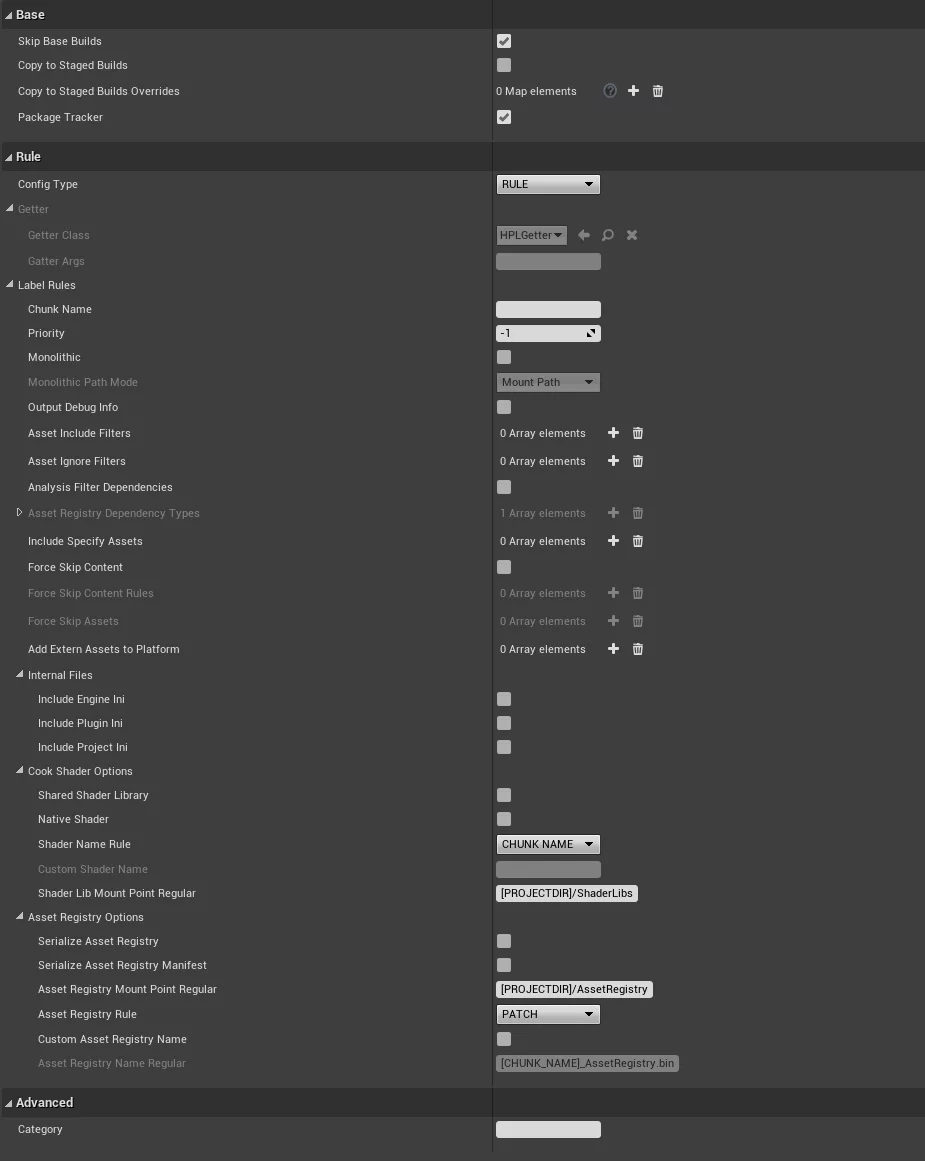Edit Shader Lib Mount Point Regular path
The height and width of the screenshot is (1161, 925).
pyautogui.click(x=567, y=893)
